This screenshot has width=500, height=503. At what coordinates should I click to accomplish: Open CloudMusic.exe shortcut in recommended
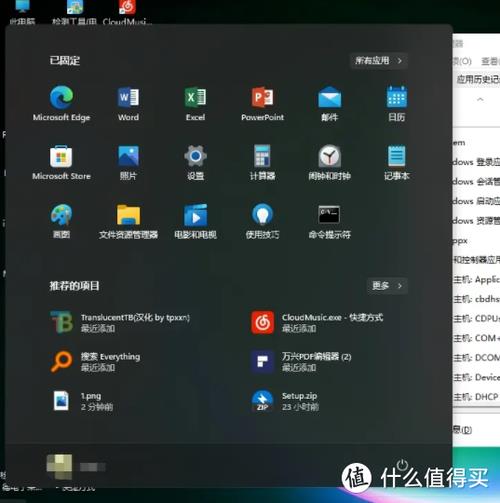click(318, 322)
